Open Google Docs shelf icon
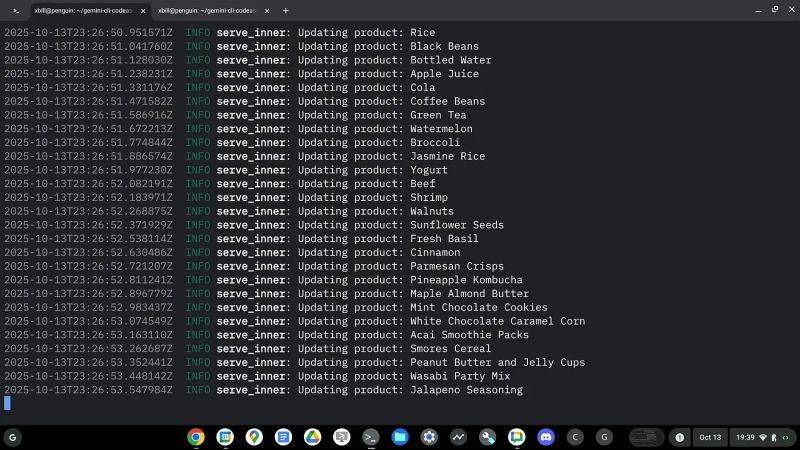Viewport: 800px width, 450px height. 283,437
